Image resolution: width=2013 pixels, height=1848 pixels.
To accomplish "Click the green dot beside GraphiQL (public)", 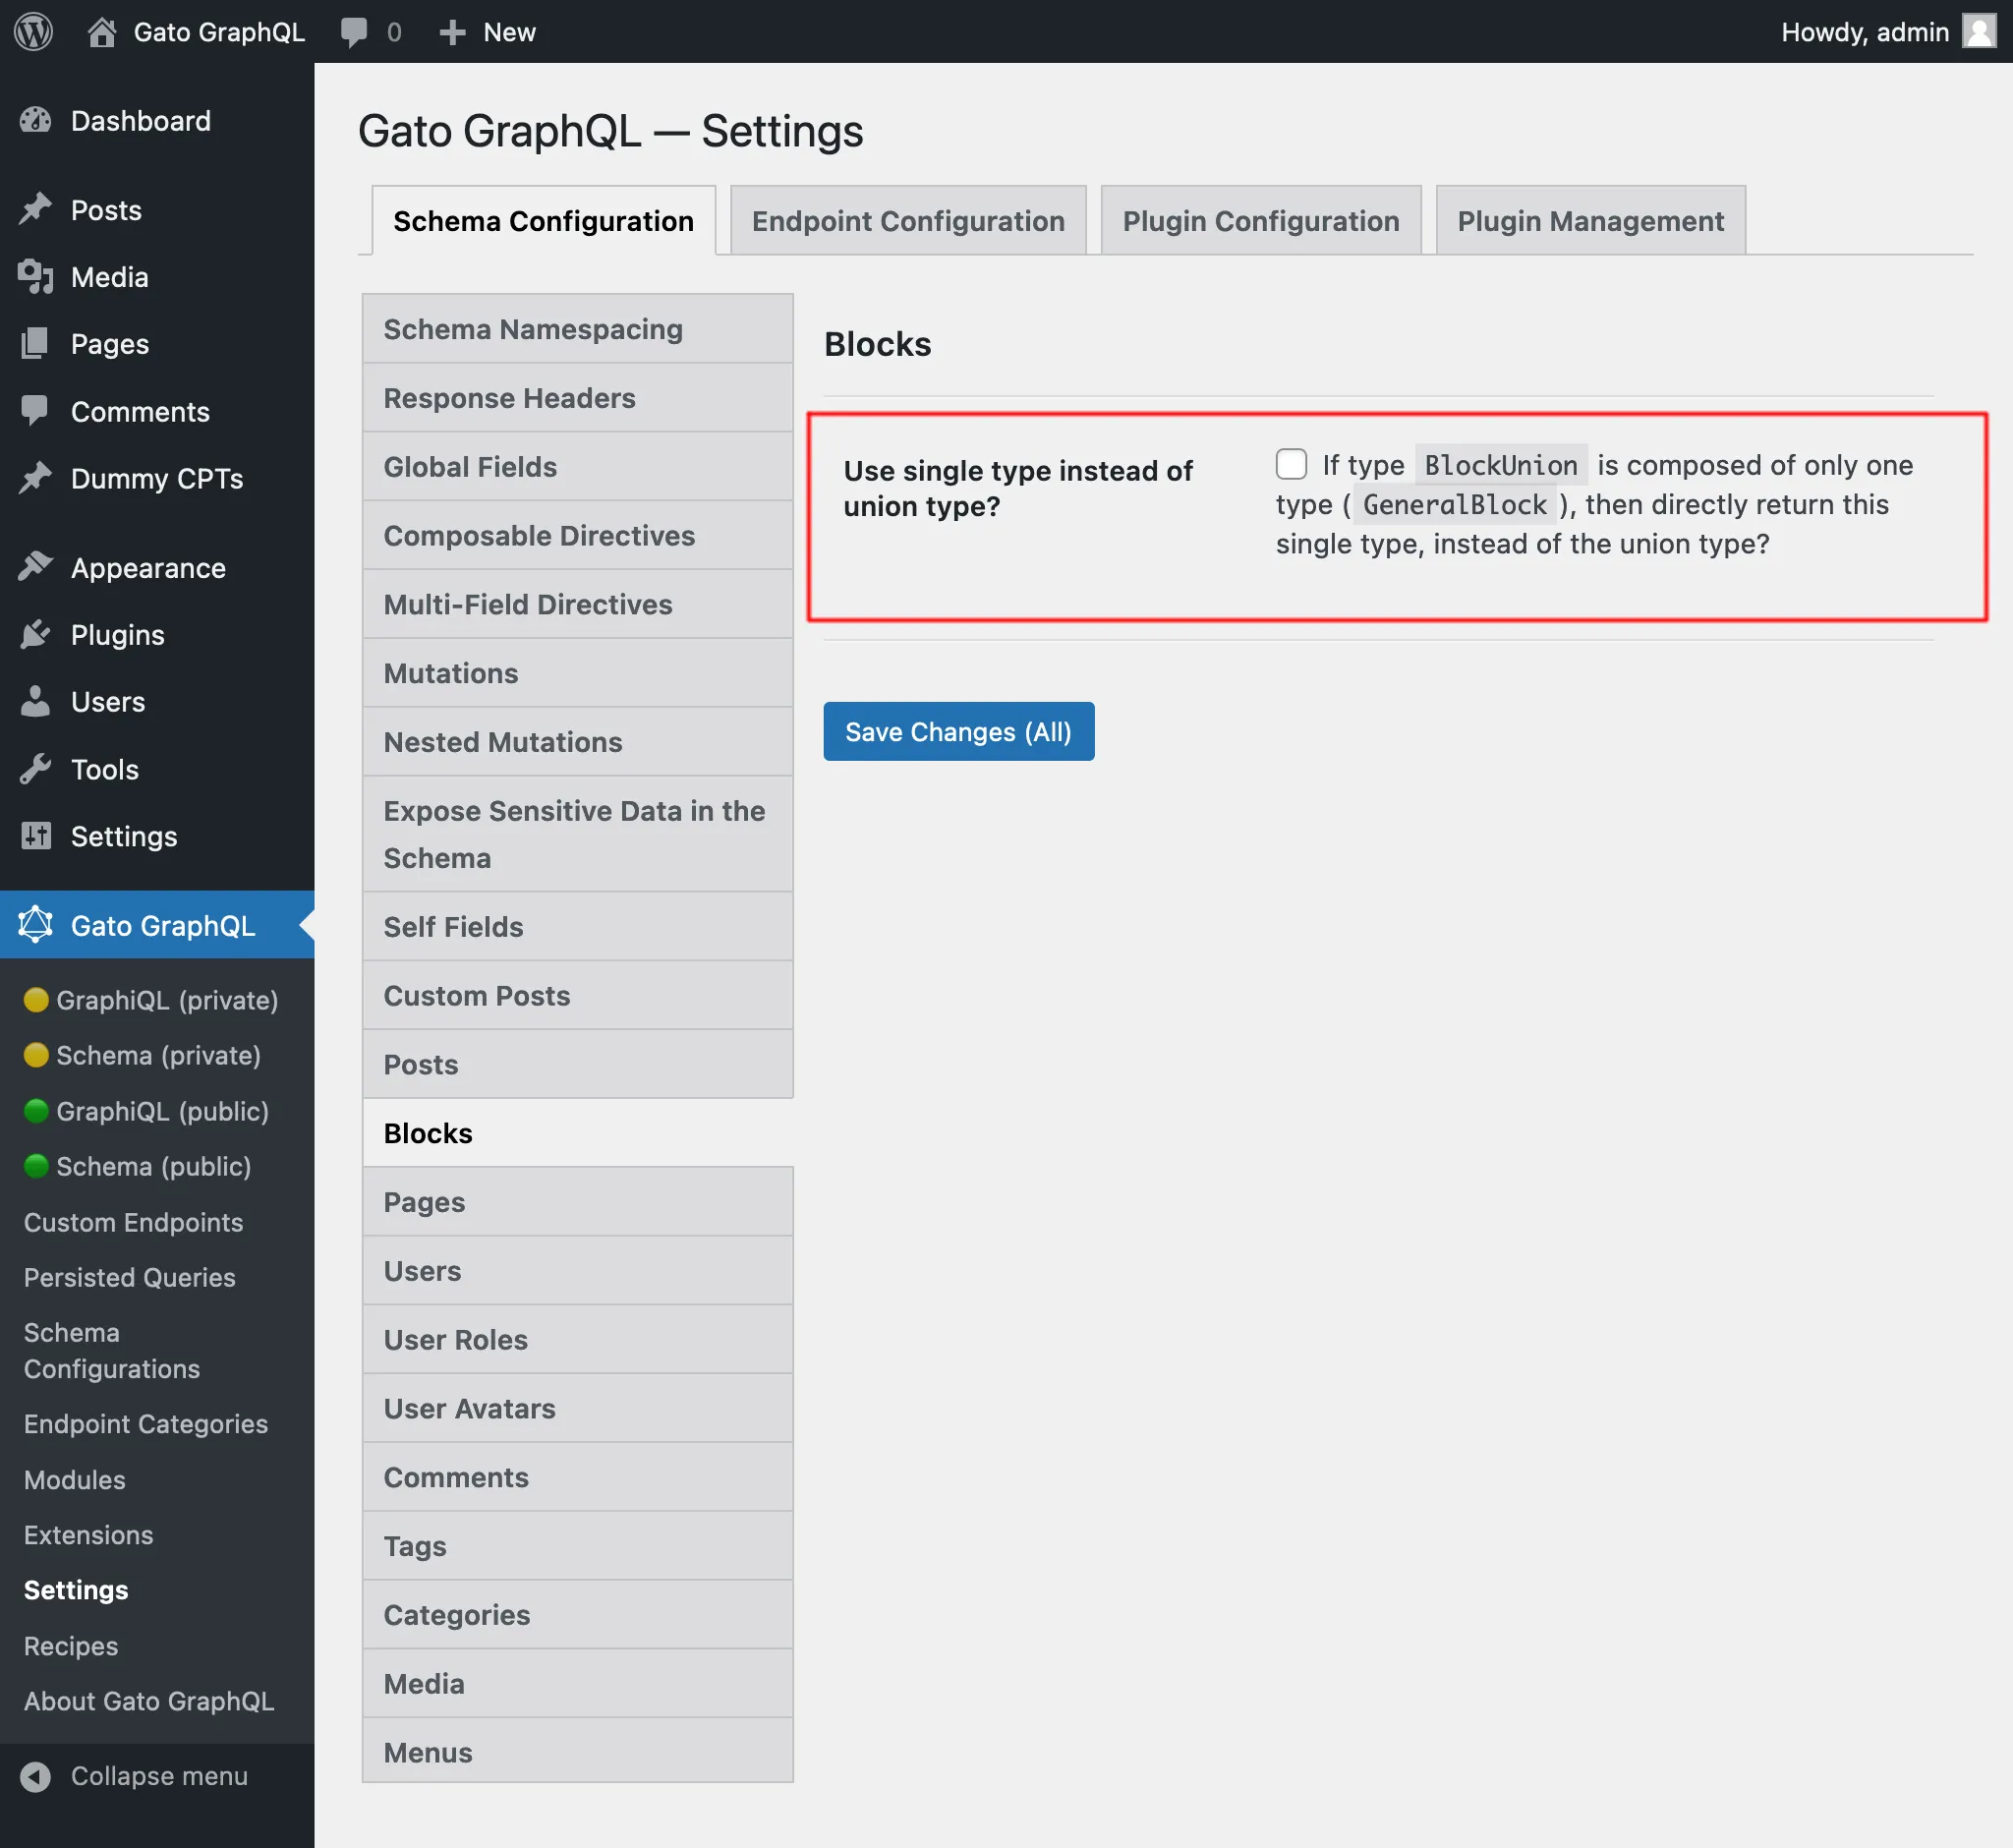I will (x=36, y=1111).
